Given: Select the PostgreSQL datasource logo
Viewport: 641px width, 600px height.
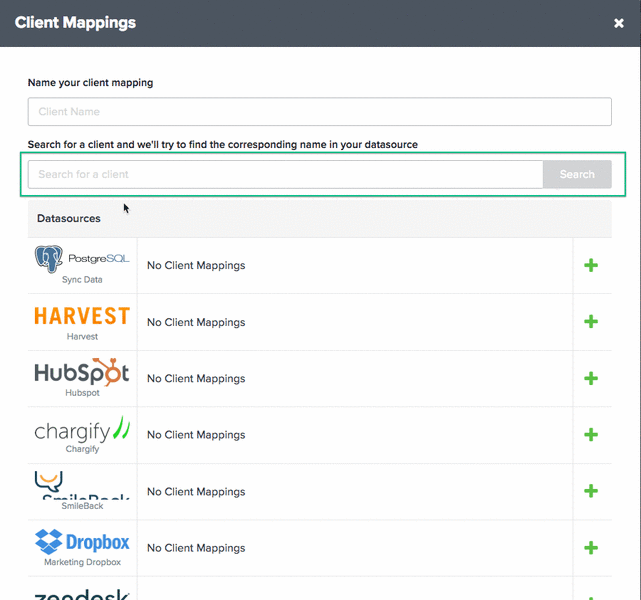Looking at the screenshot, I should 82,259.
